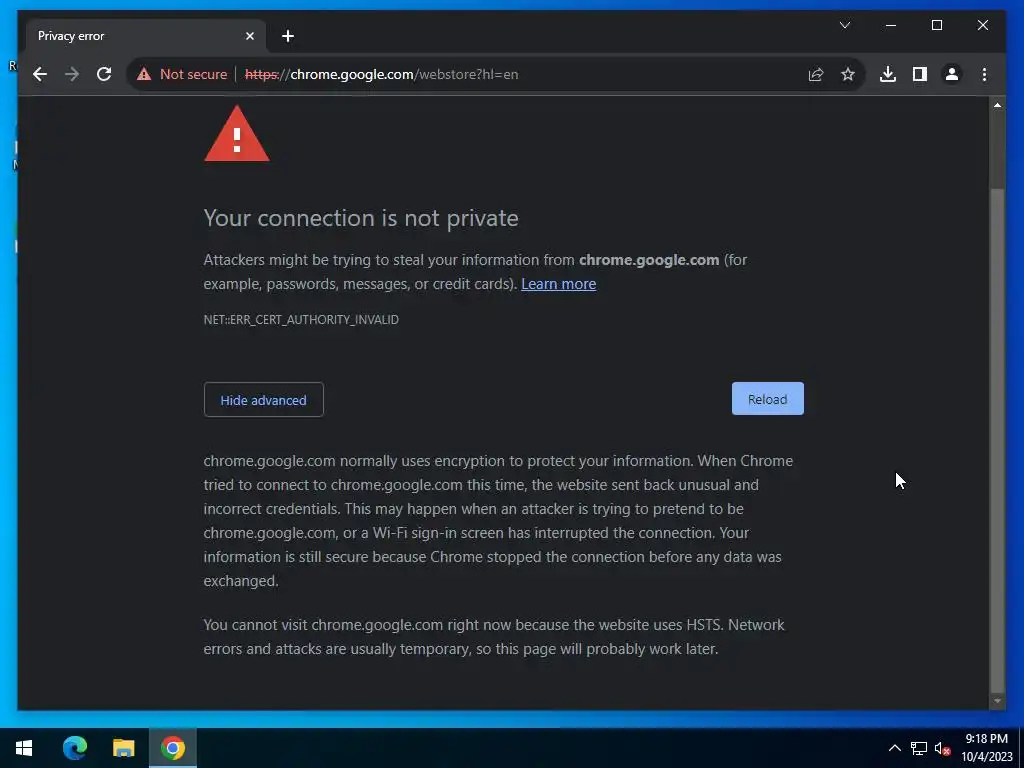Click the Not secure label
Image resolution: width=1024 pixels, height=768 pixels.
pyautogui.click(x=193, y=74)
